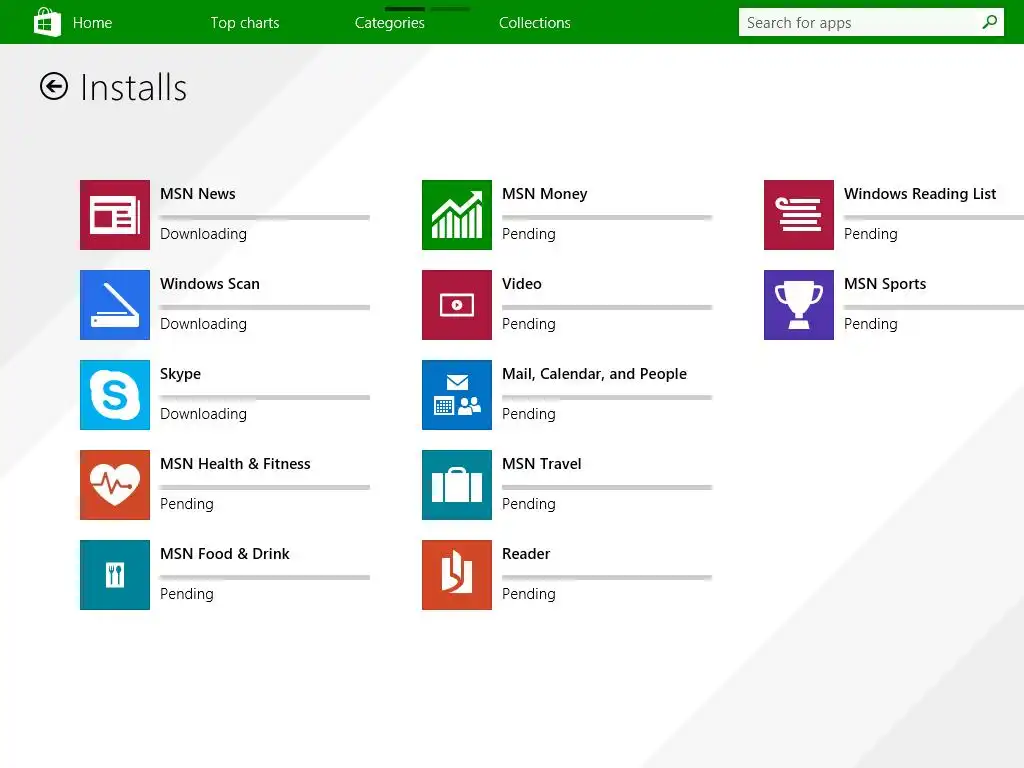
Task: Select the Skype title text
Action: click(x=180, y=374)
